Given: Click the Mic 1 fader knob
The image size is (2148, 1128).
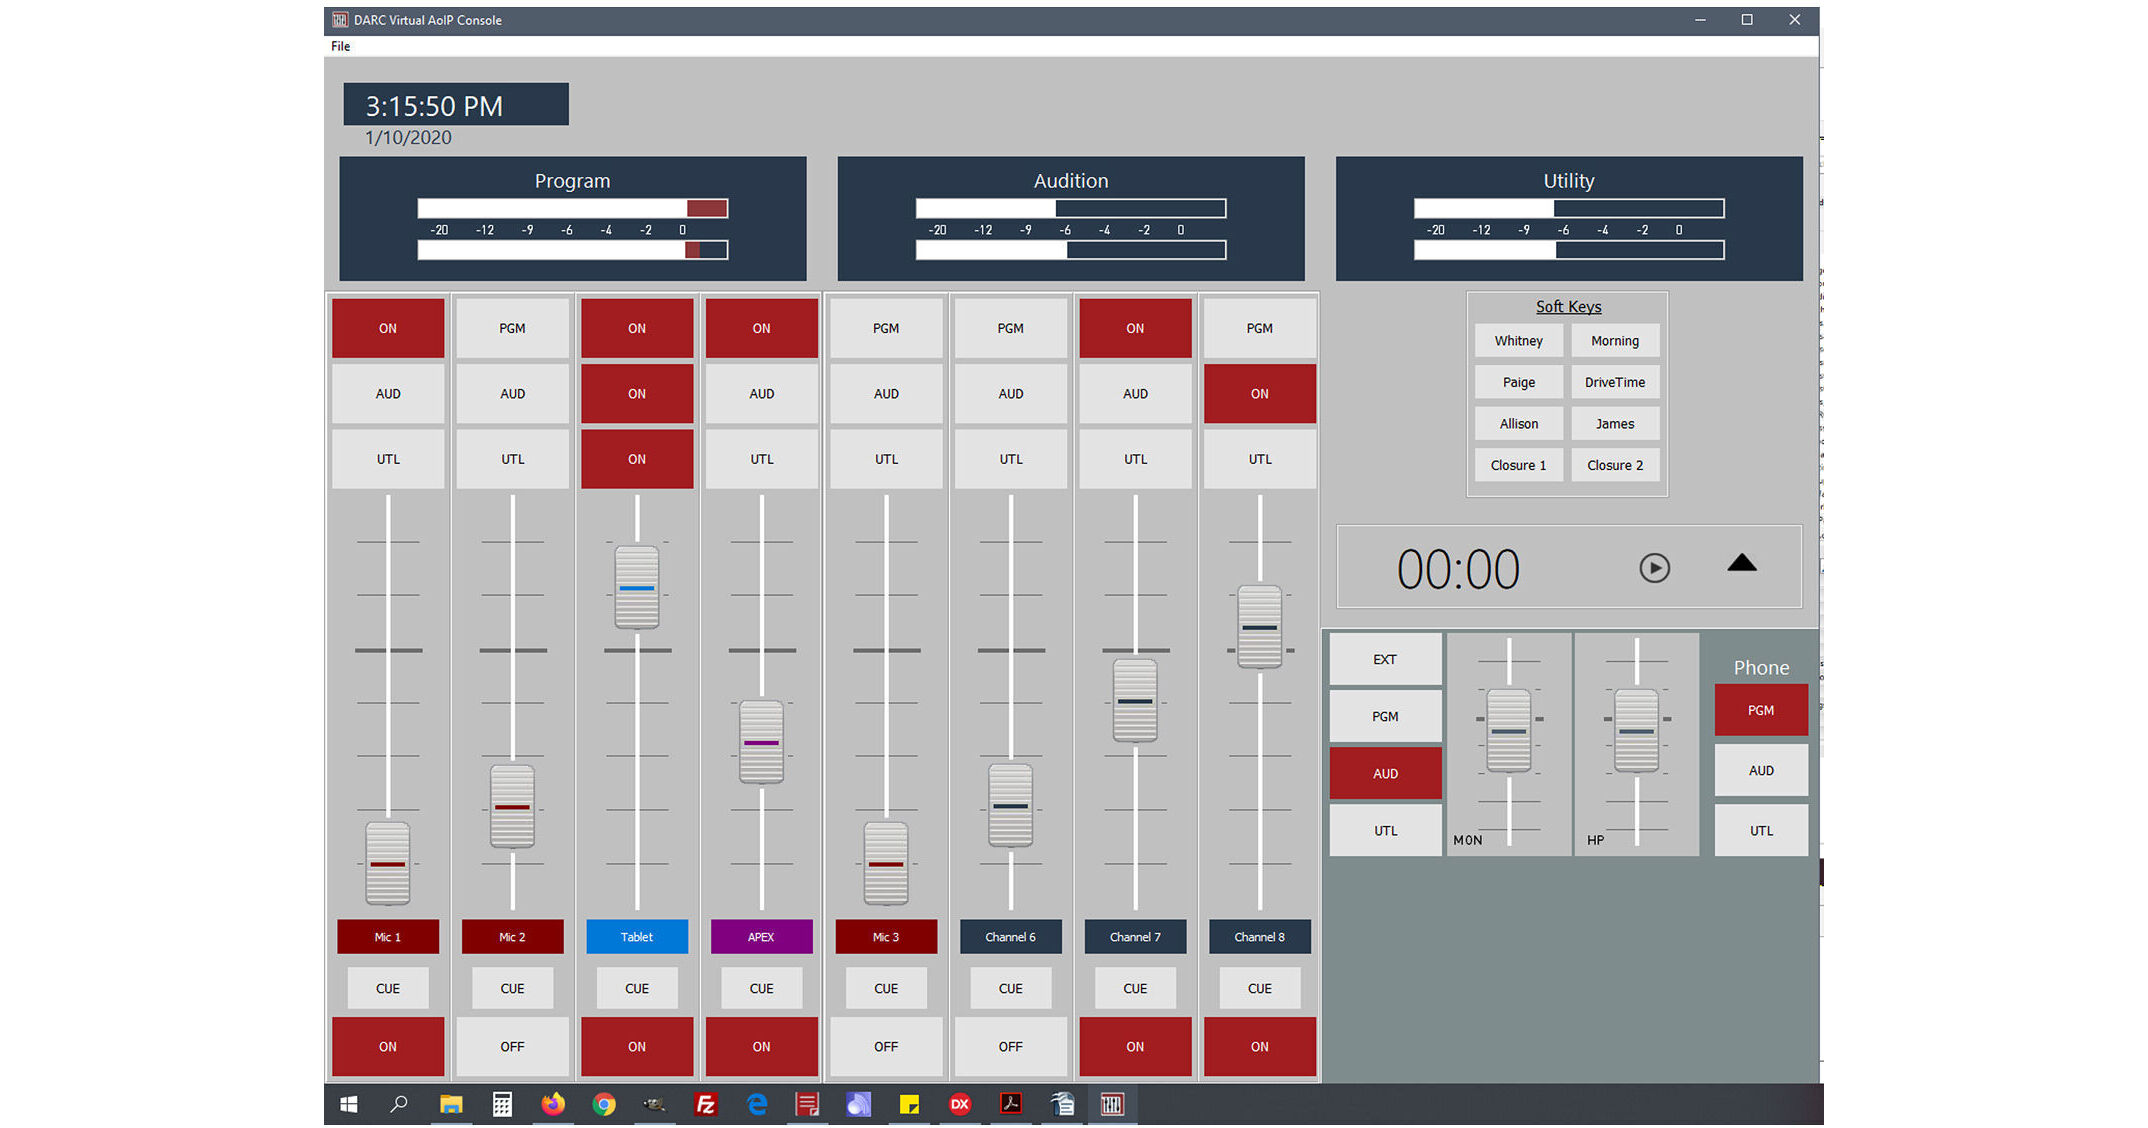Looking at the screenshot, I should click(x=388, y=863).
